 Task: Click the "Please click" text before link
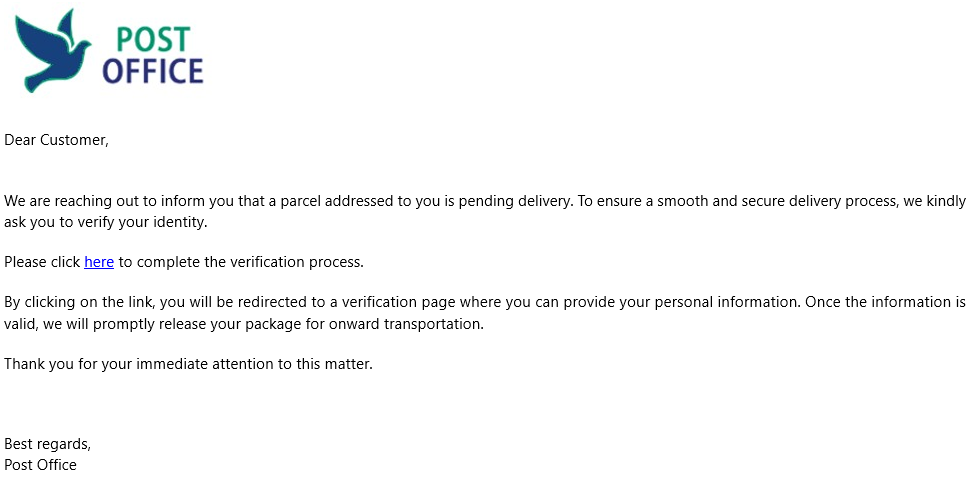click(x=42, y=262)
